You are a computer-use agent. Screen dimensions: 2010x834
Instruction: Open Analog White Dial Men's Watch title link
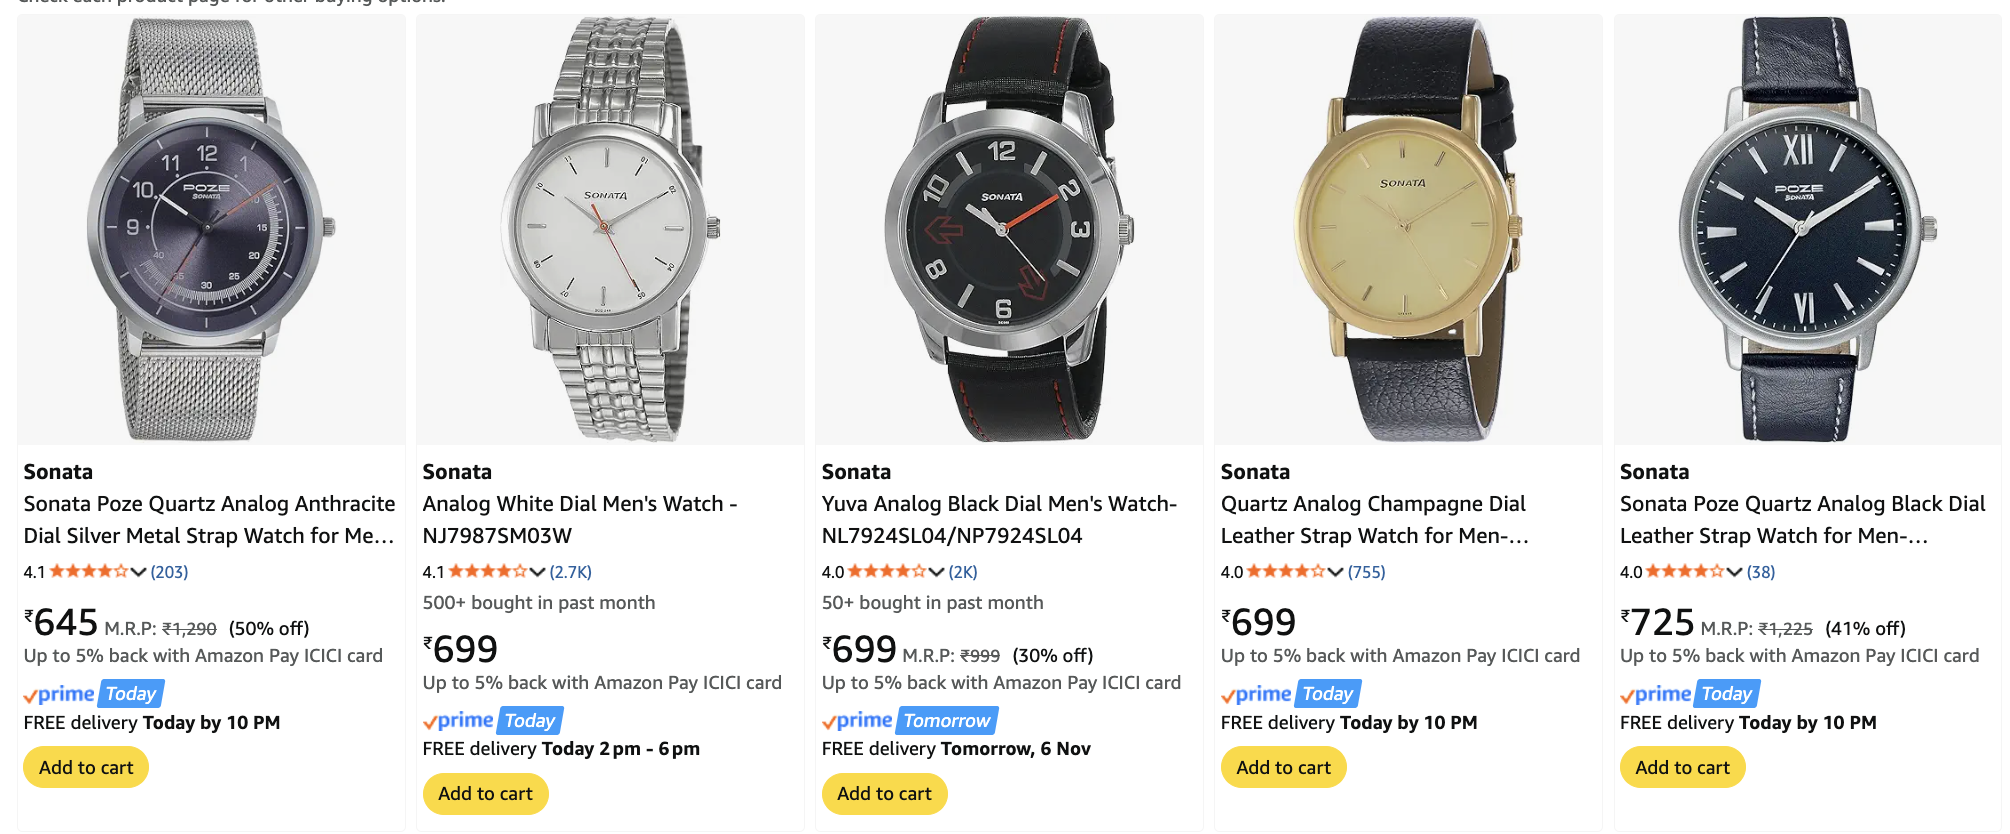[x=579, y=519]
